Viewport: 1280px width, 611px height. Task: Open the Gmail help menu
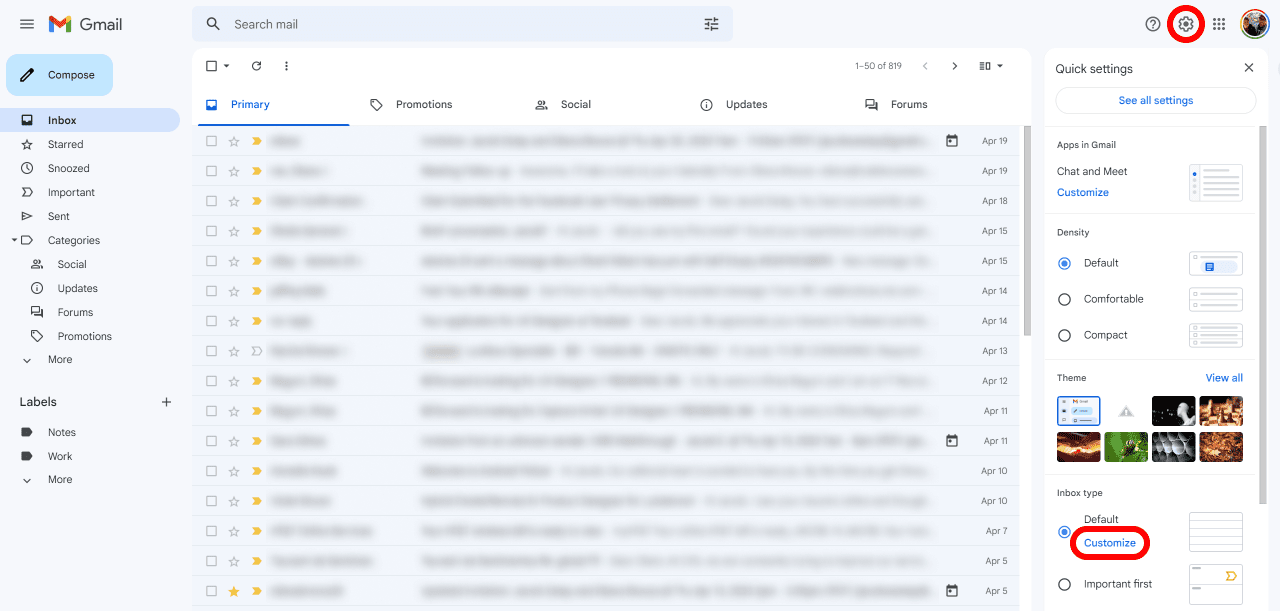1152,23
